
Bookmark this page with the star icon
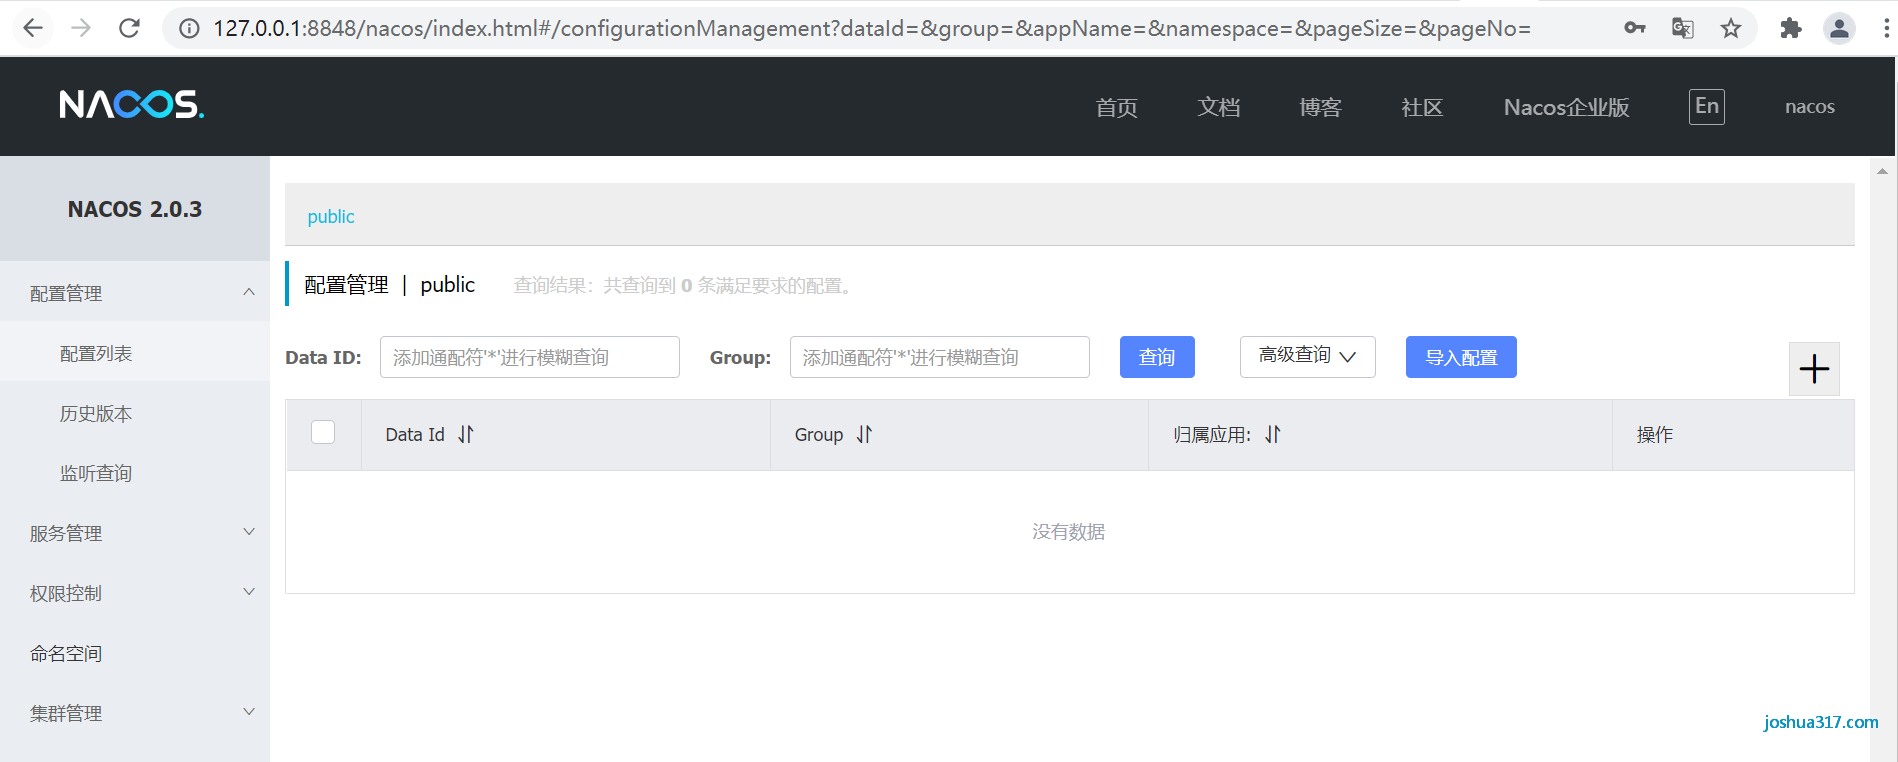coord(1731,28)
